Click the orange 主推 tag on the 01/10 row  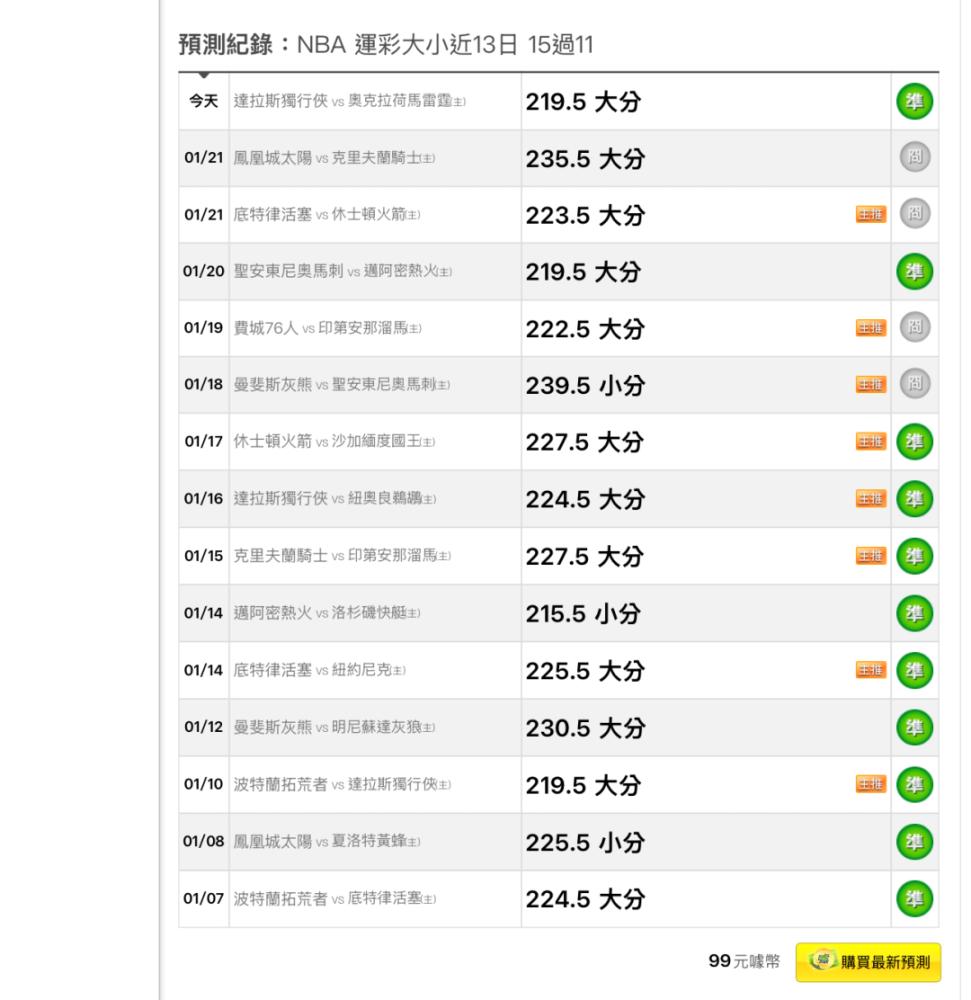[x=871, y=784]
